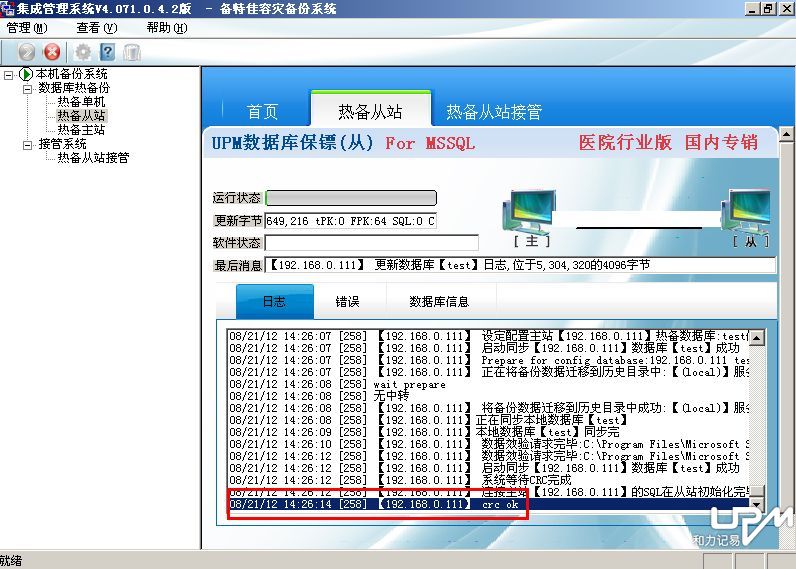The image size is (796, 569).
Task: Select the 错误 errors tab
Action: 348,302
